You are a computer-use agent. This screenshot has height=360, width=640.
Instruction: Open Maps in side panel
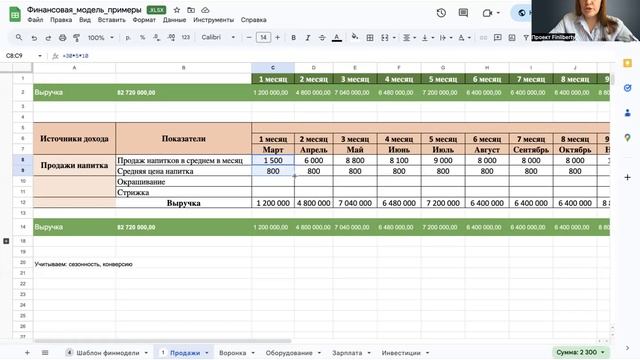point(627,138)
